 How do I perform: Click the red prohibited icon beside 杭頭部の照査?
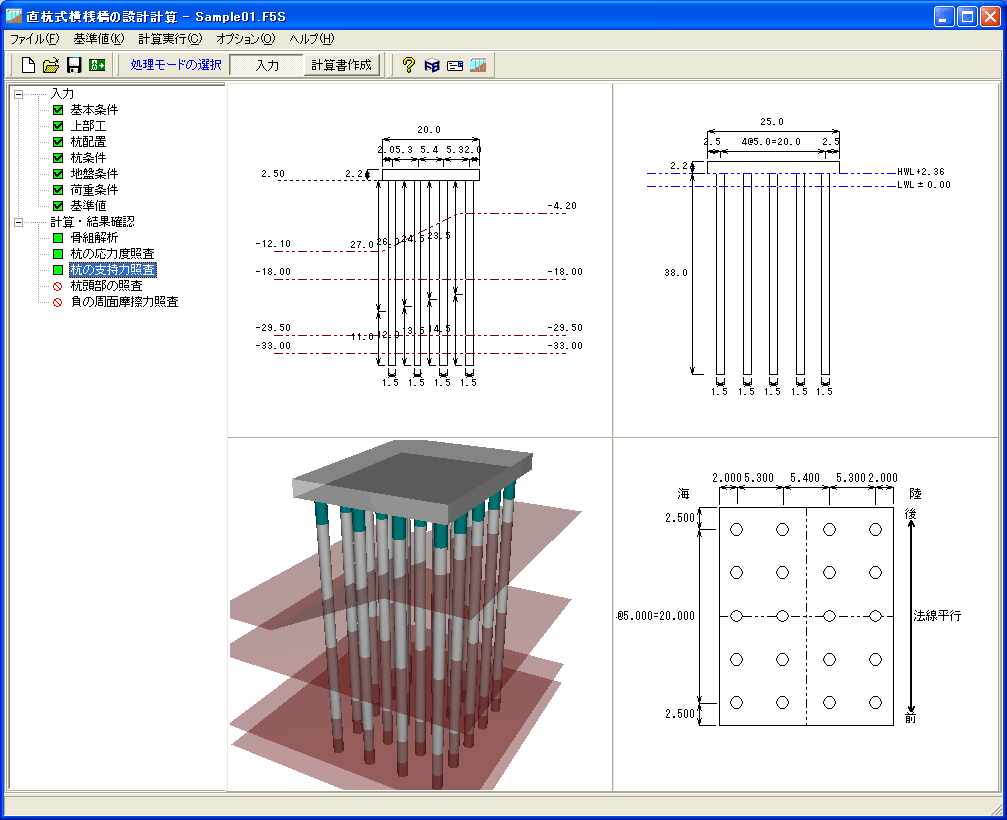click(x=58, y=286)
